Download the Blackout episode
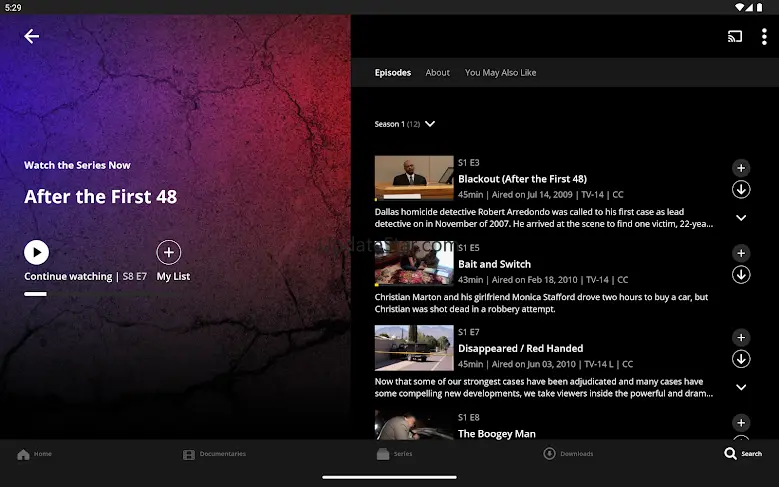 coord(741,190)
